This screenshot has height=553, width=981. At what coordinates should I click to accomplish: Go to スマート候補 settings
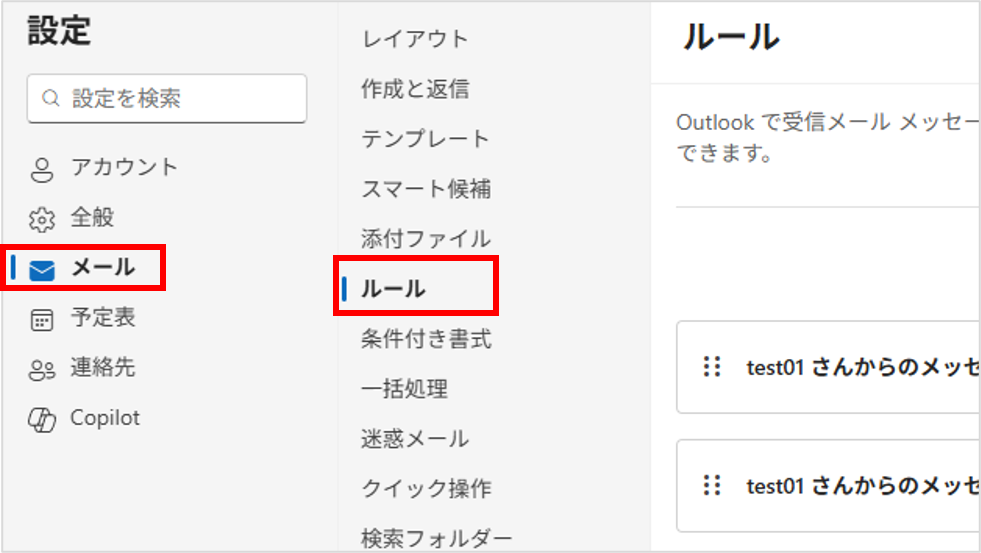pos(426,189)
